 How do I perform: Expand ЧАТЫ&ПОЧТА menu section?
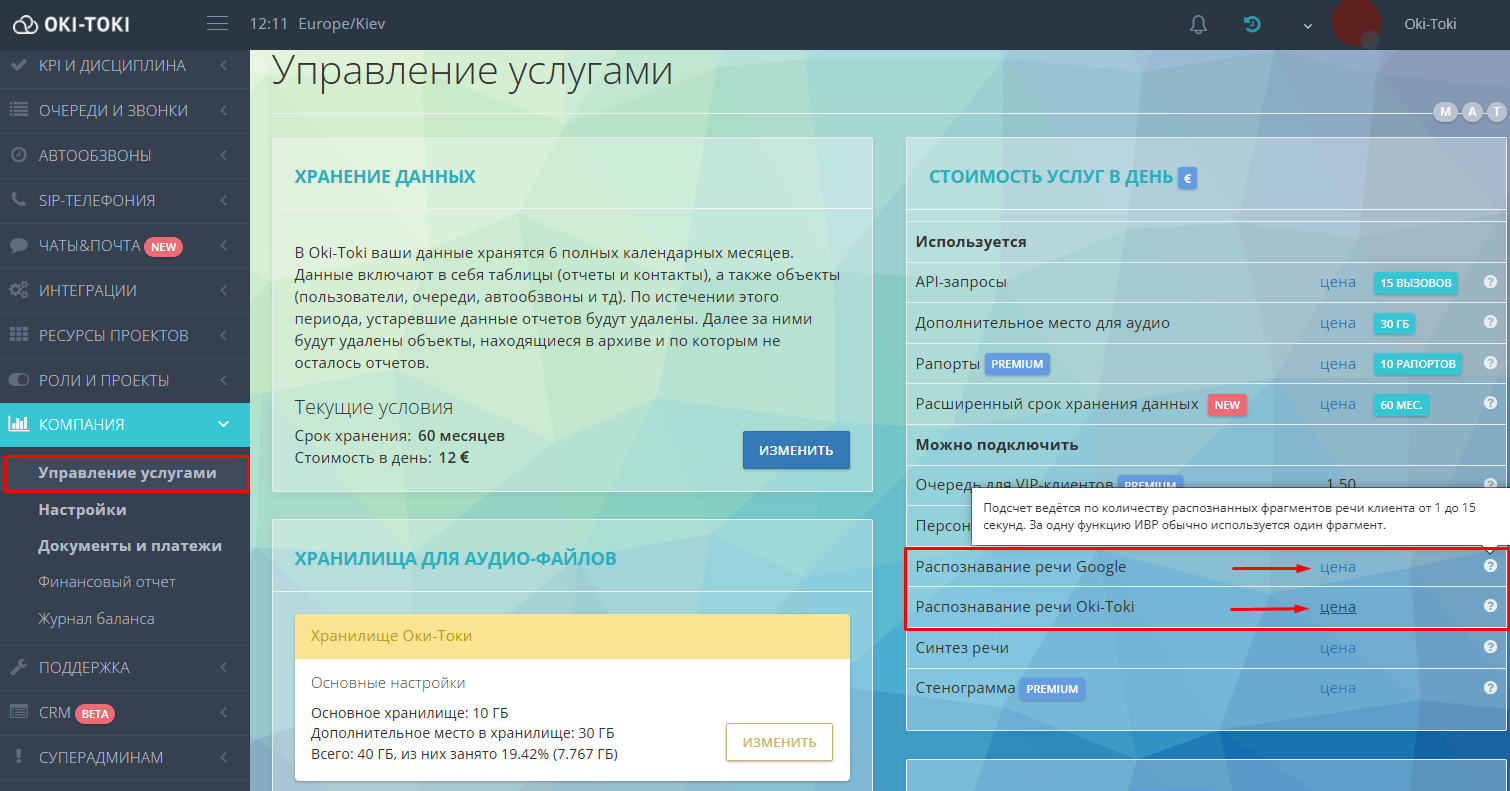[x=125, y=245]
